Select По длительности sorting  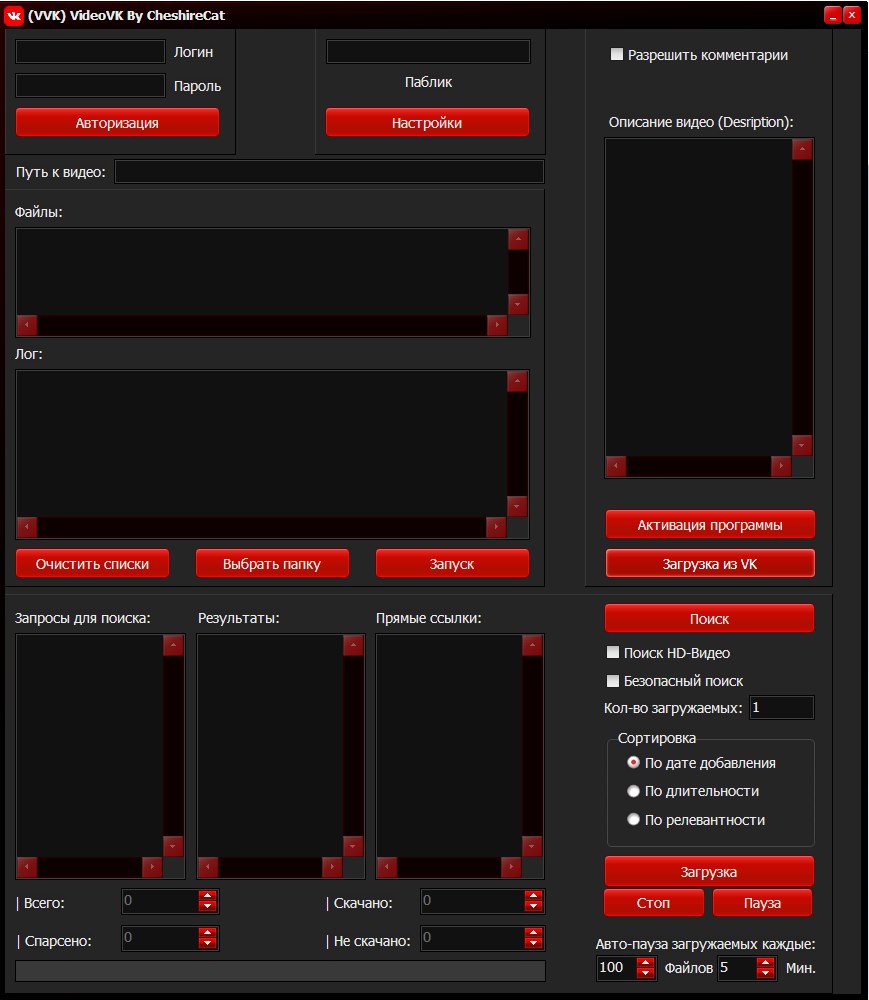[633, 791]
